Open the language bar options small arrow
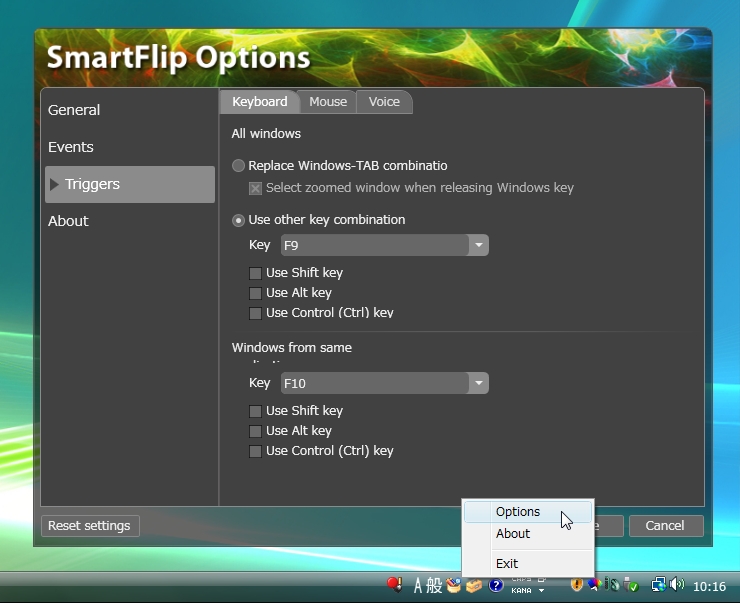The height and width of the screenshot is (603, 740). [x=541, y=590]
